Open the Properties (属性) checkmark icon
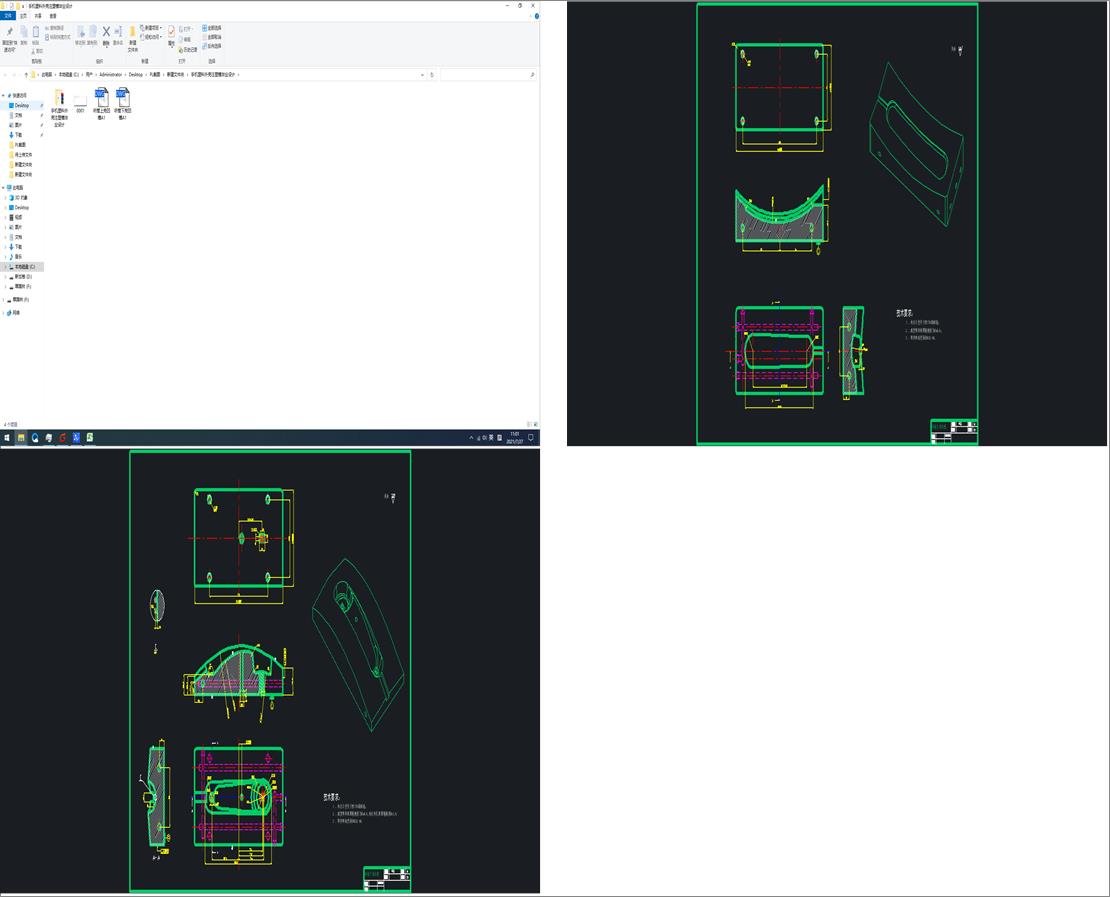This screenshot has height=897, width=1110. tap(171, 34)
